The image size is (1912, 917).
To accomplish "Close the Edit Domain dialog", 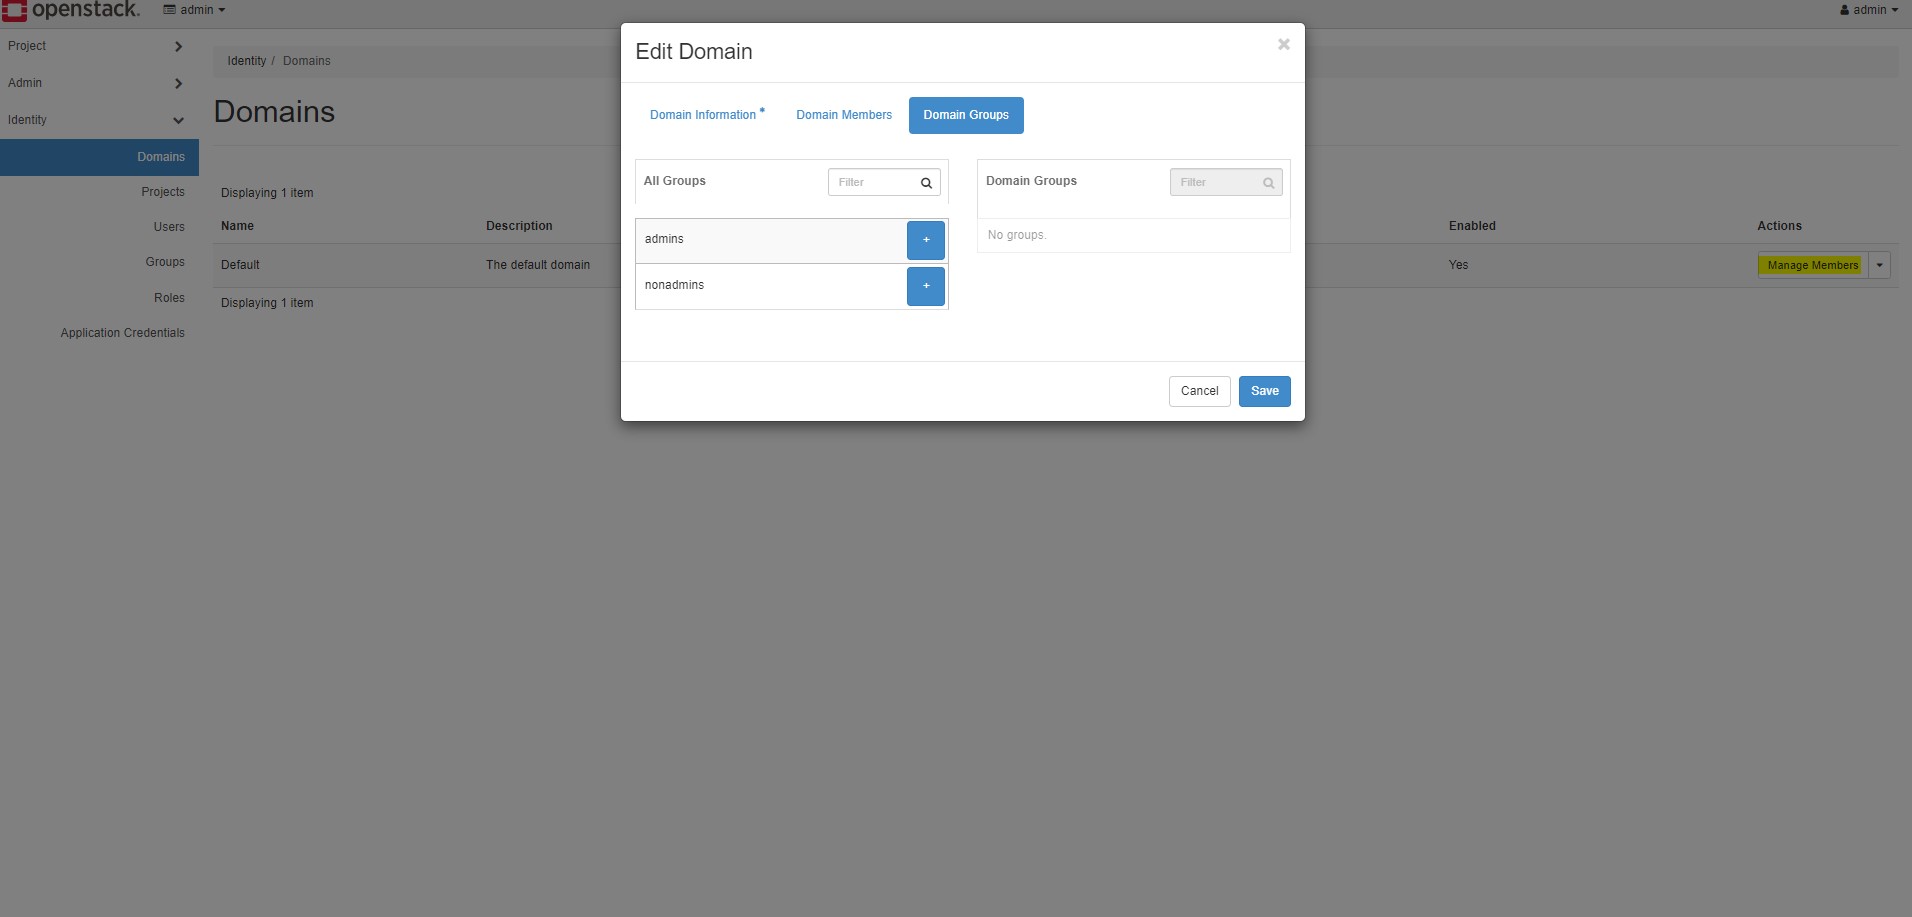I will click(x=1284, y=44).
